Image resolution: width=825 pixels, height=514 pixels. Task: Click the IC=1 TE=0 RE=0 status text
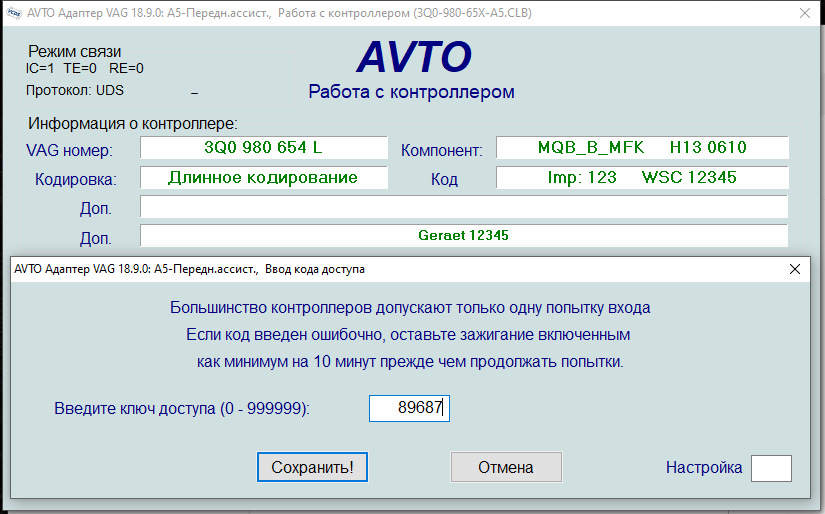tap(85, 68)
